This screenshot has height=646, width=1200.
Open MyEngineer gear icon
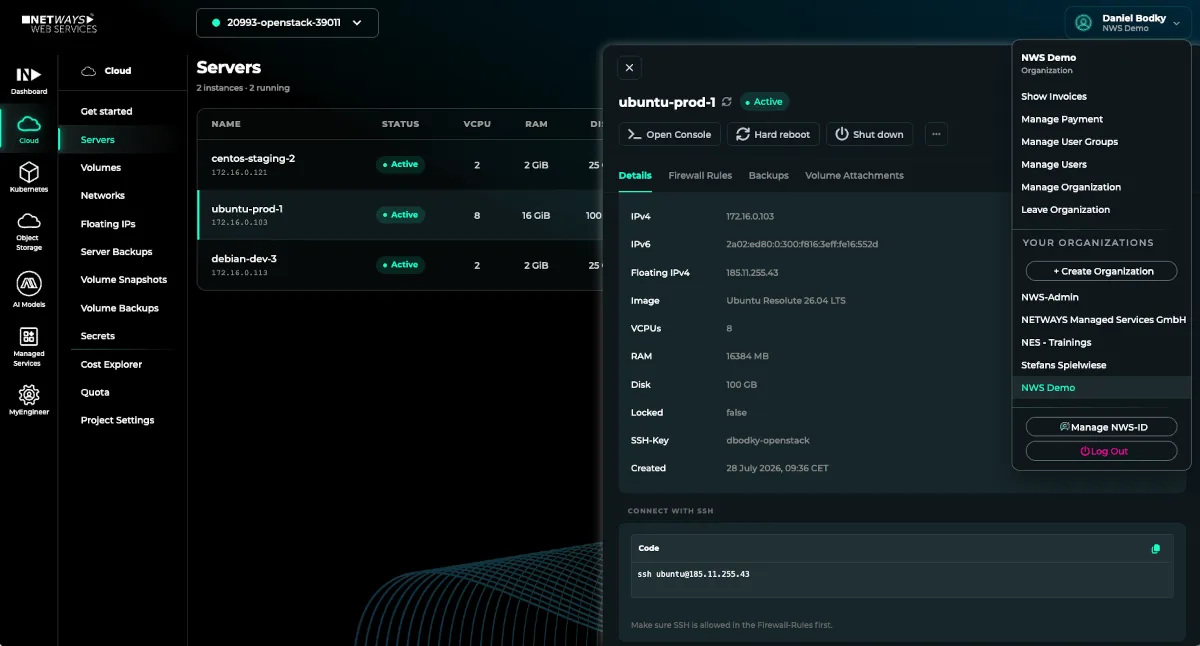tap(29, 399)
